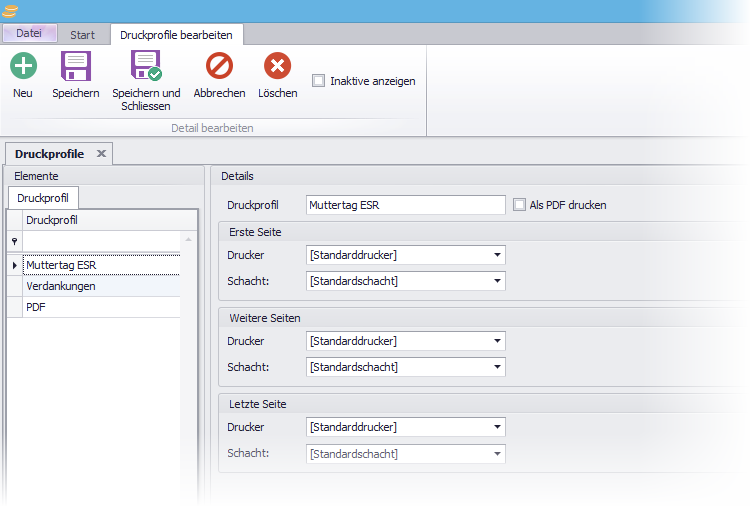Click the Speichern floppy disk icon
The image size is (751, 507).
[76, 67]
